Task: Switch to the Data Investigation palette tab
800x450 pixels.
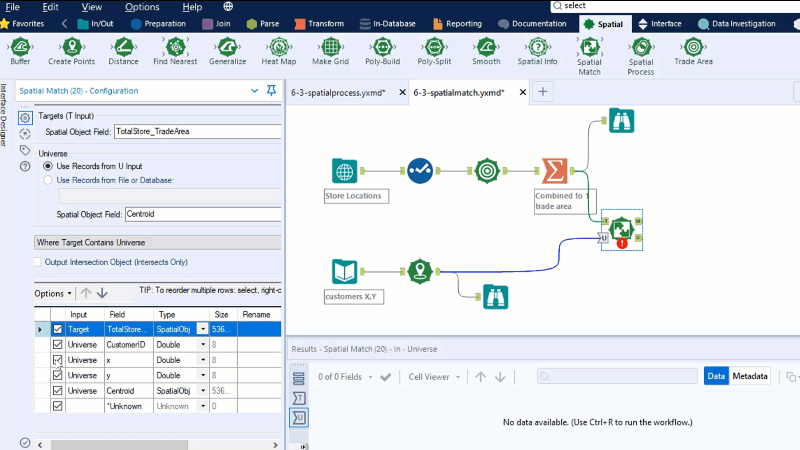Action: pos(737,23)
